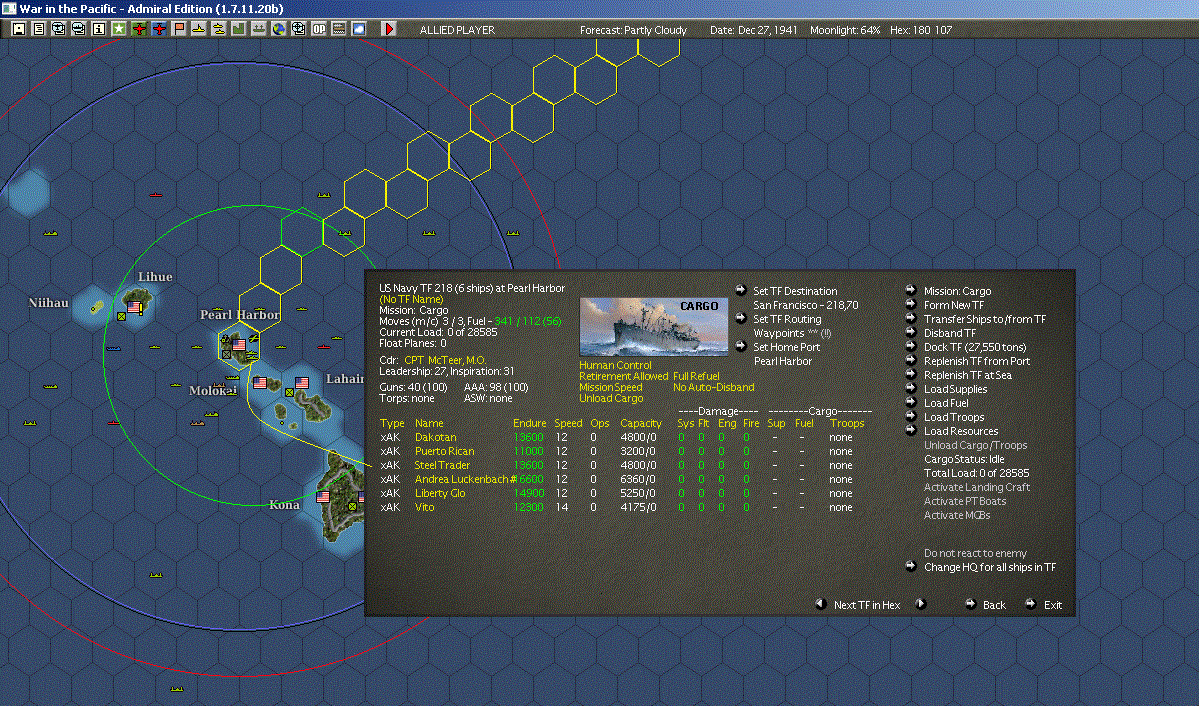Screen dimensions: 1199x706
Task: Select 'Replenish TF from Port'
Action: [976, 361]
